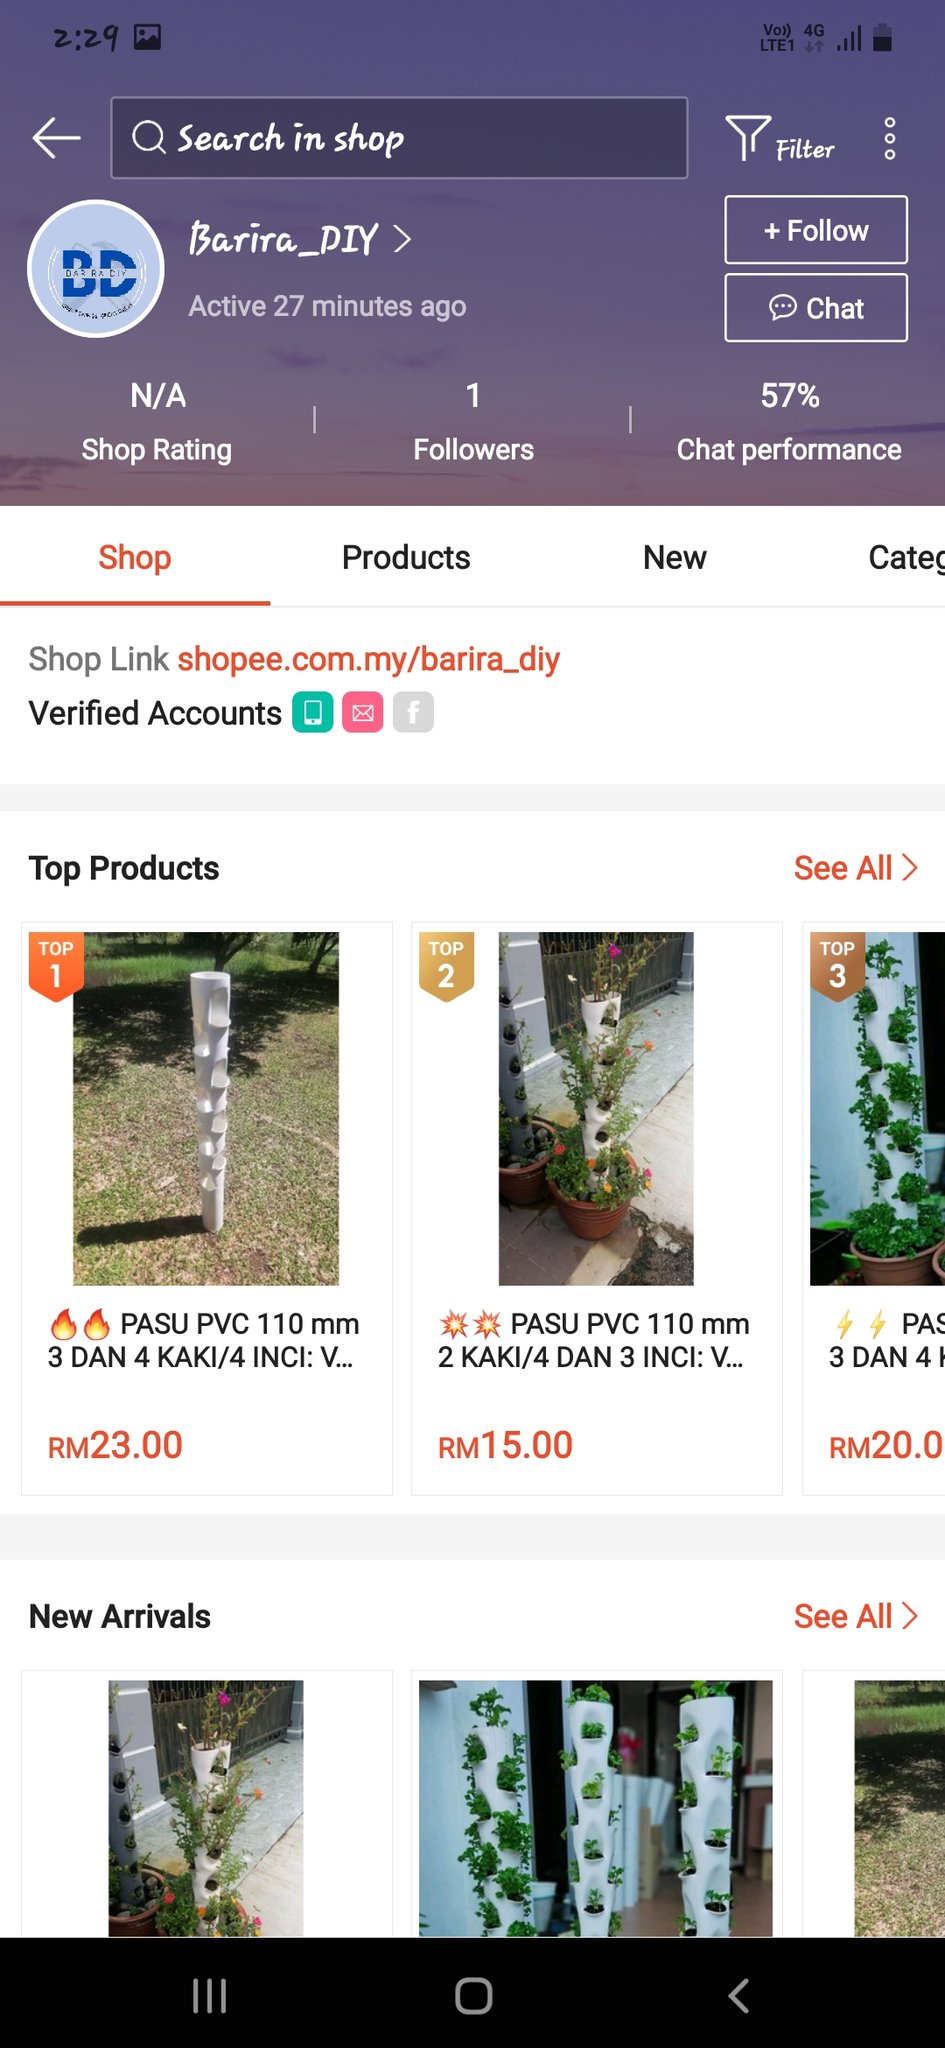Screen dimensions: 945x2048
Task: Tap the green phone verified icon
Action: pos(312,713)
